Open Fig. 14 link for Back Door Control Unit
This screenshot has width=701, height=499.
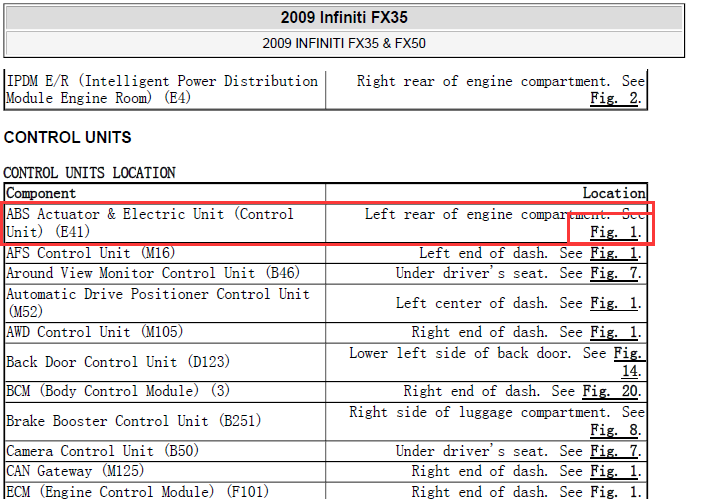tap(629, 362)
